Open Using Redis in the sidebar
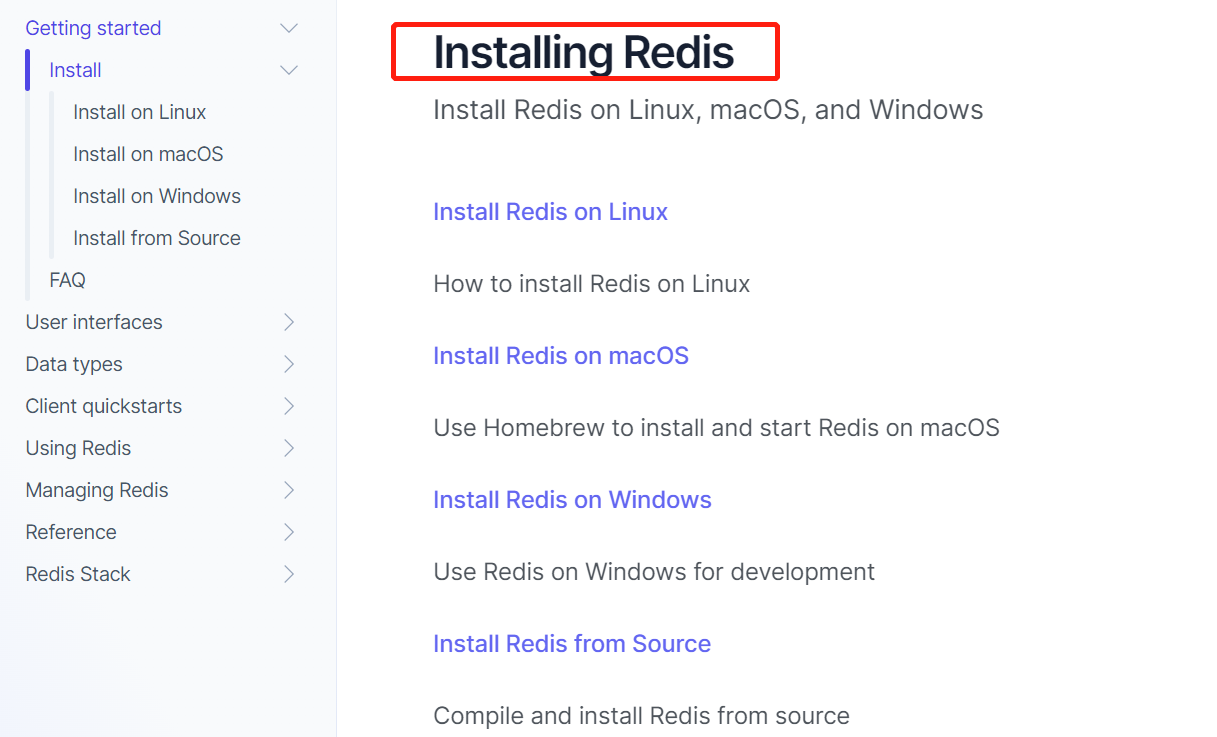 pos(78,449)
